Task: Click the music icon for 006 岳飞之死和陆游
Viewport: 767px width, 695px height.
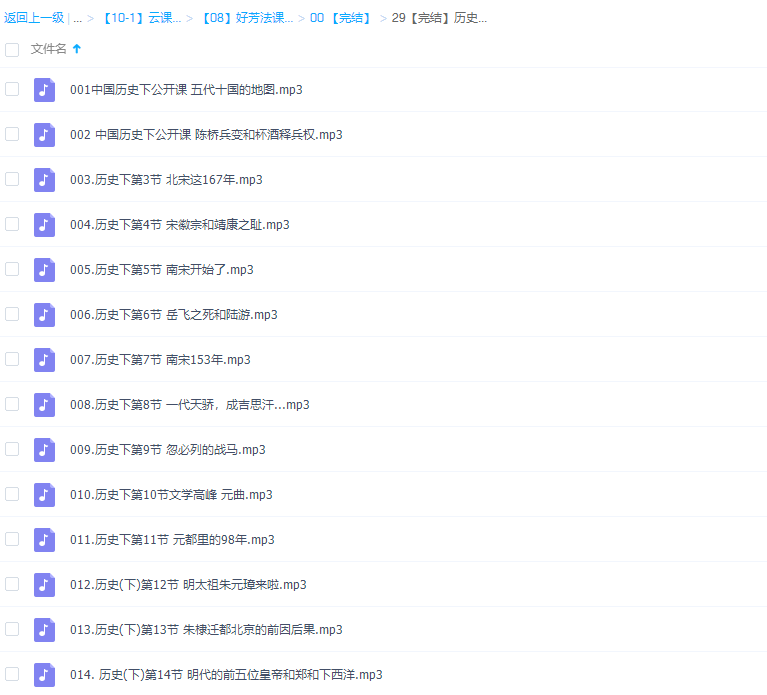Action: (44, 314)
